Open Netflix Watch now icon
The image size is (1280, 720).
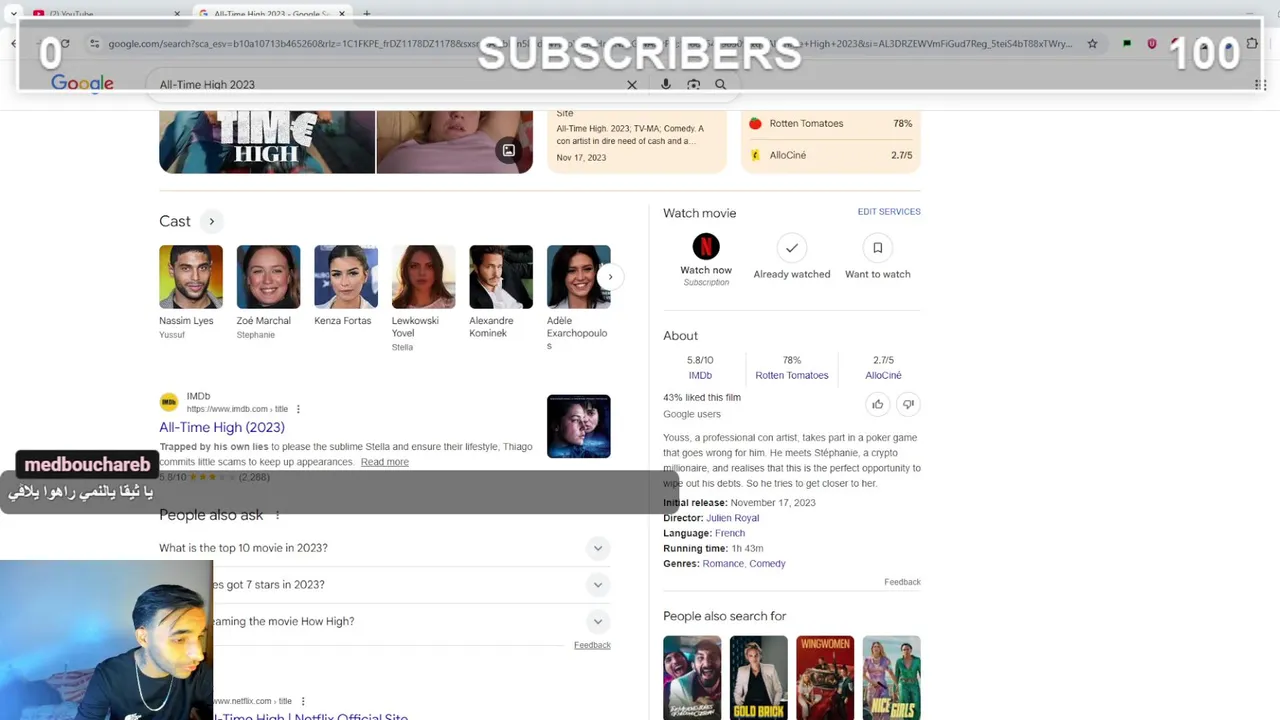706,247
